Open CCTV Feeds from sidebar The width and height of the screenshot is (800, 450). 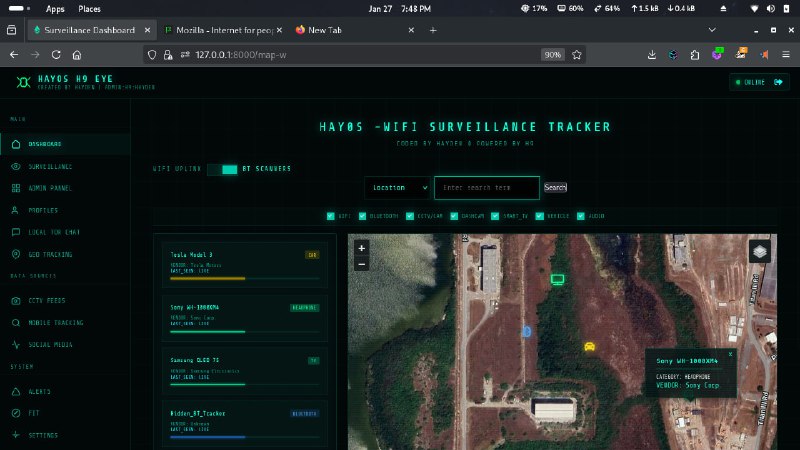[50, 300]
